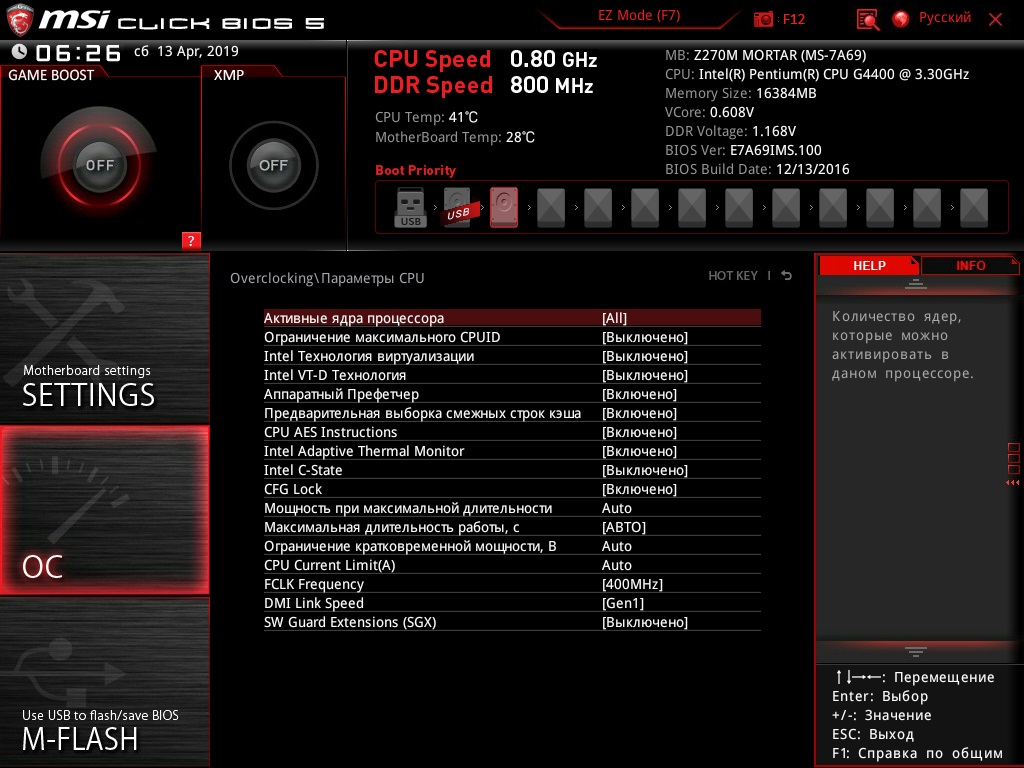Open the M-FLASH section

(104, 682)
